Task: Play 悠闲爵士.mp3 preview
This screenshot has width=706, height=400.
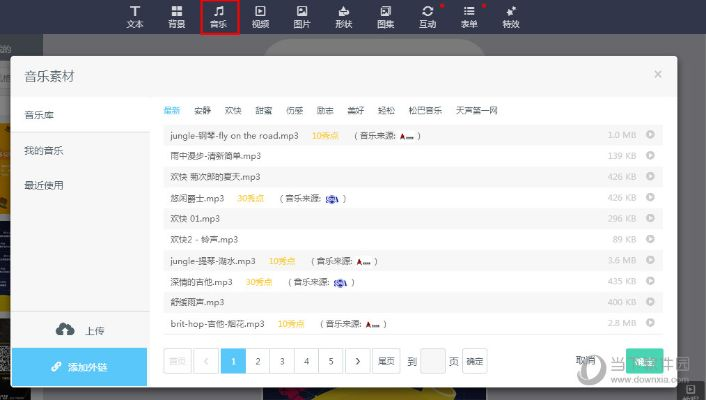Action: [x=650, y=197]
